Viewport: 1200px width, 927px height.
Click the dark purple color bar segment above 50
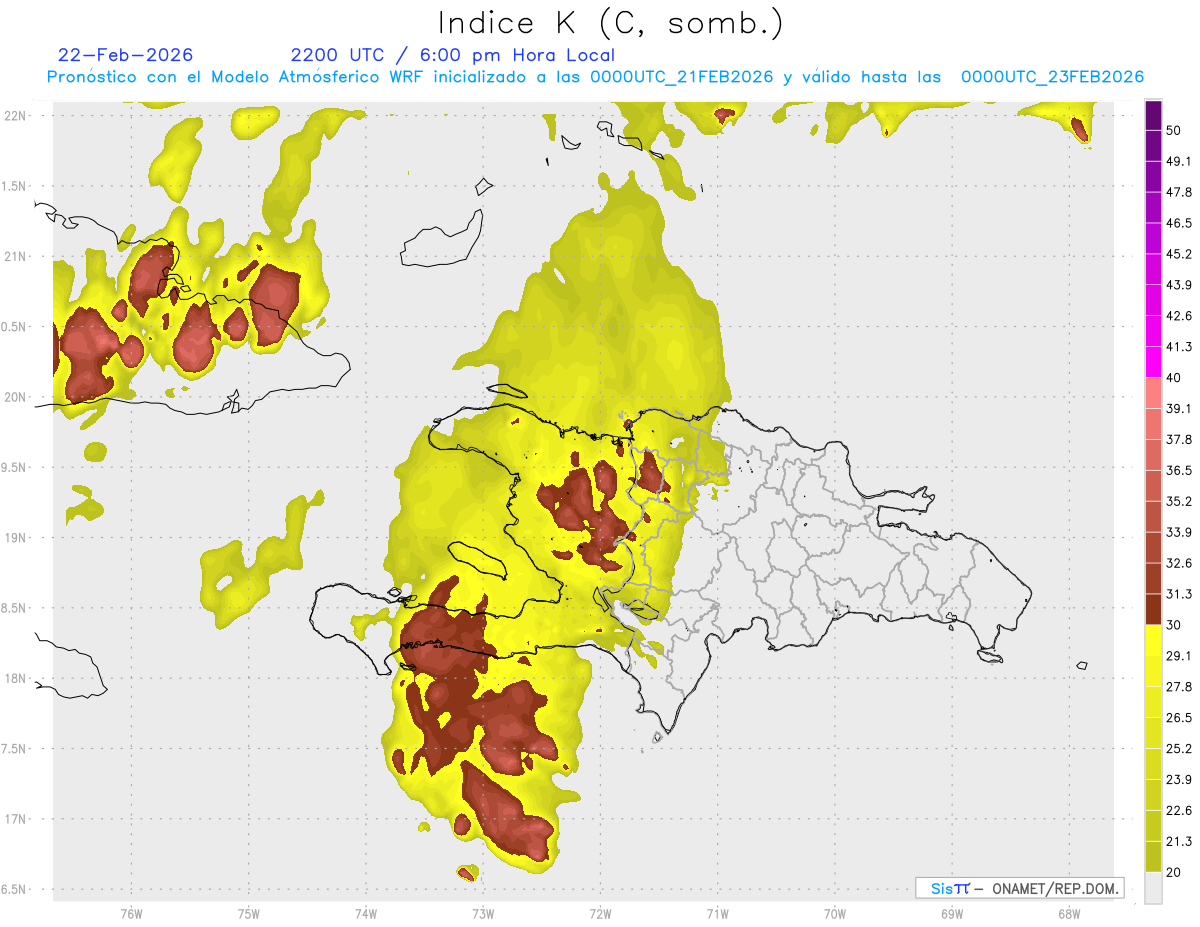[1154, 116]
